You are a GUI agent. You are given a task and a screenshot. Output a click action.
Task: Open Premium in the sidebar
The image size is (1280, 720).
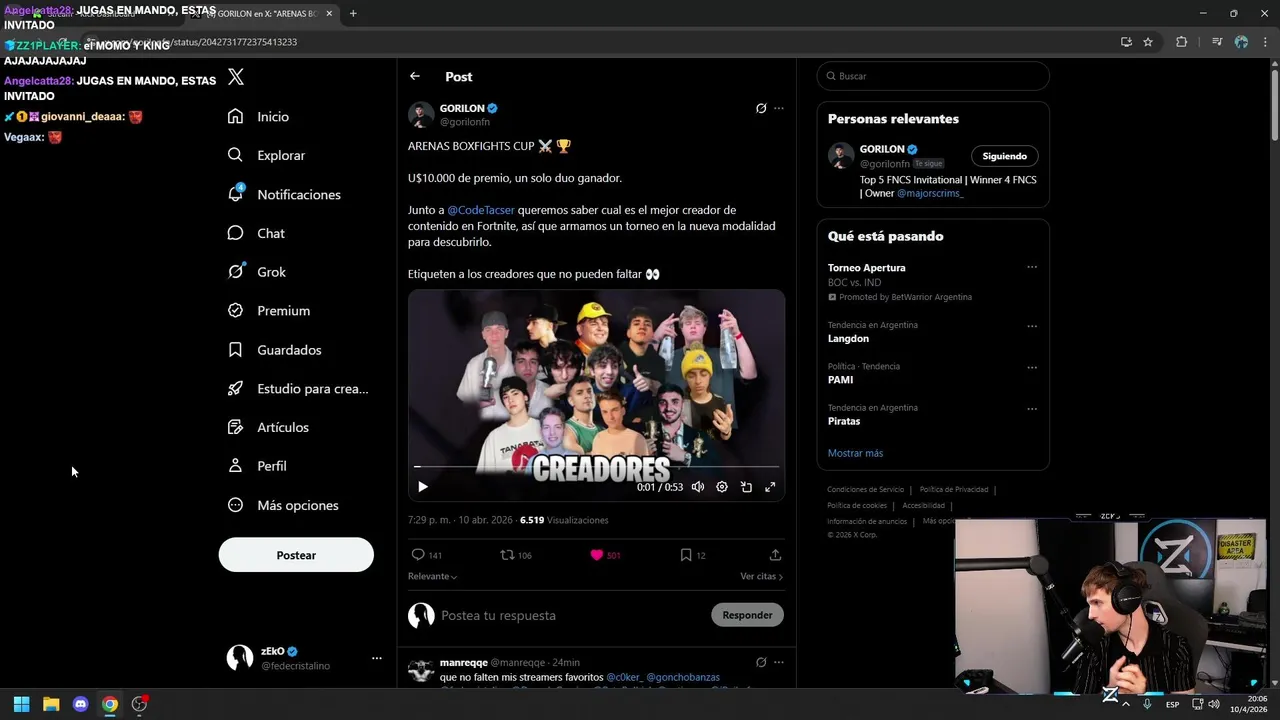[x=268, y=311]
